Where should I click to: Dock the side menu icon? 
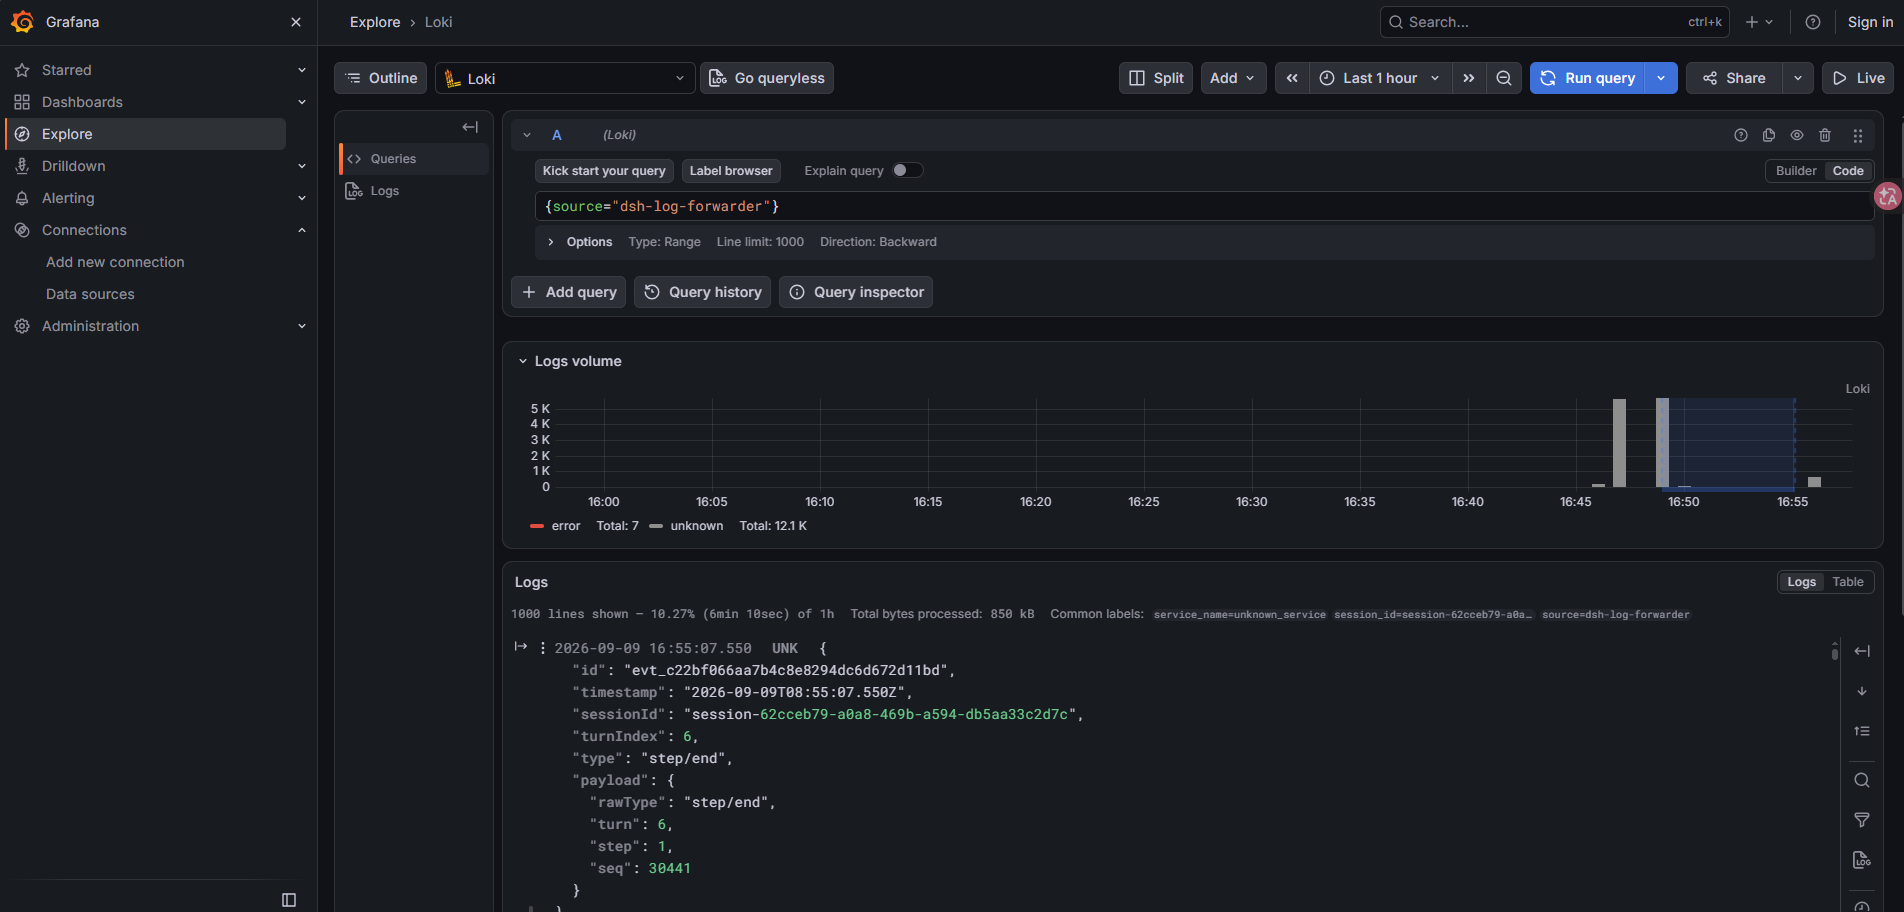[289, 900]
